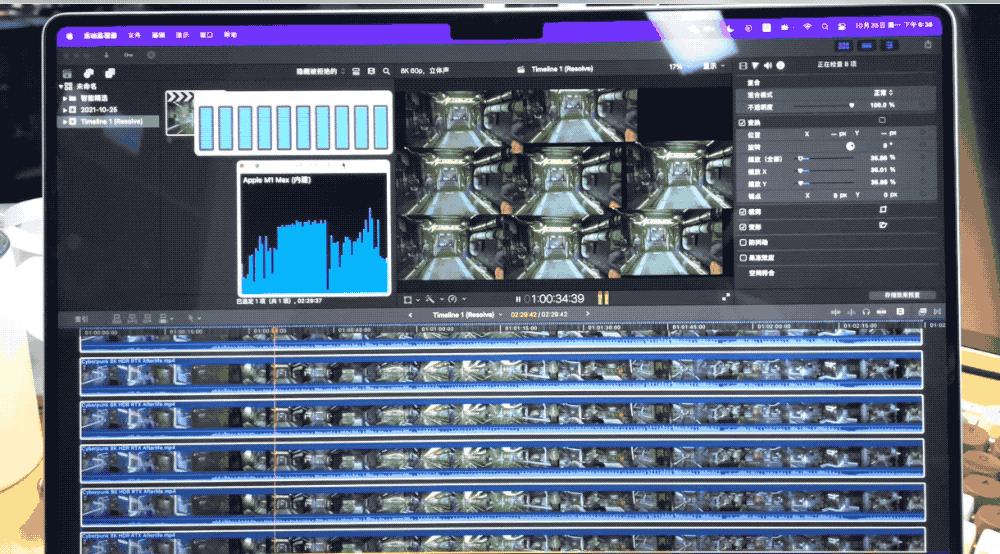1000x554 pixels.
Task: Click the Wi-Fi icon in menu bar
Action: [x=807, y=26]
